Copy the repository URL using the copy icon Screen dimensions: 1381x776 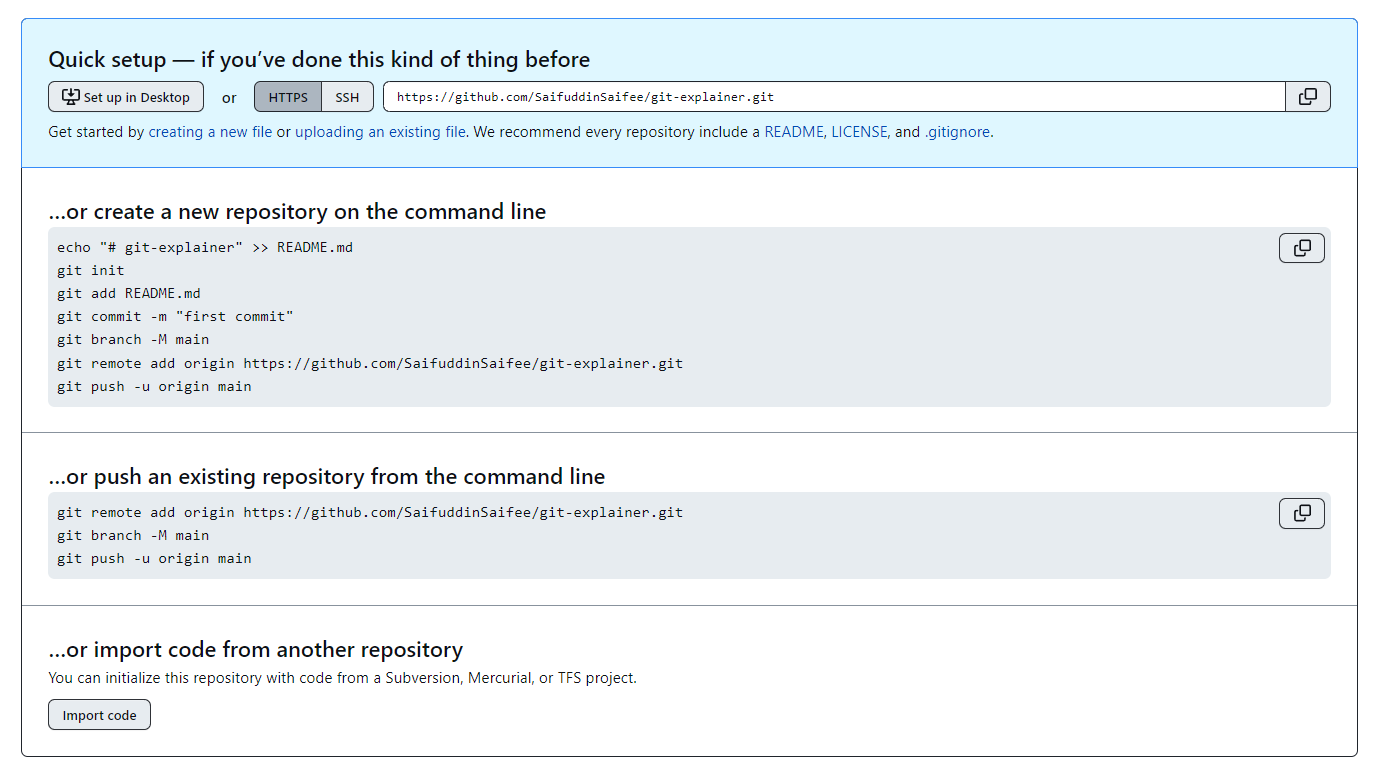[1308, 96]
